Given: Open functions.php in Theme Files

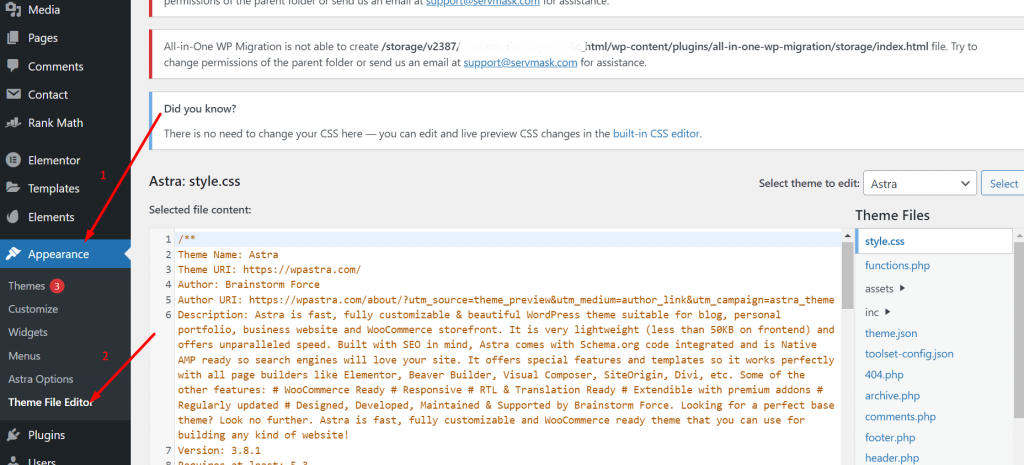Looking at the screenshot, I should point(897,265).
